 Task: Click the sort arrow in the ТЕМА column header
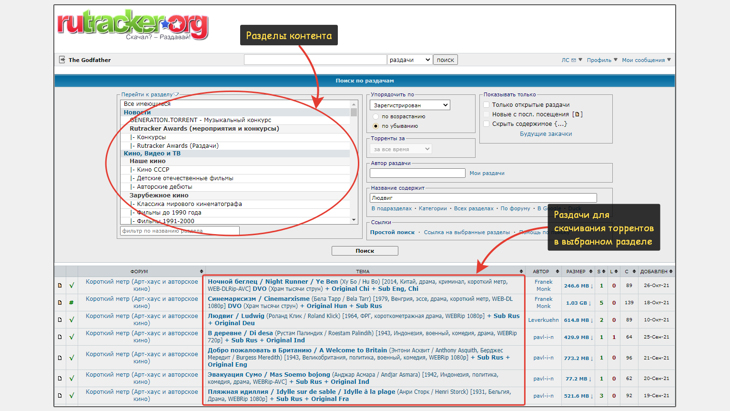coord(521,271)
